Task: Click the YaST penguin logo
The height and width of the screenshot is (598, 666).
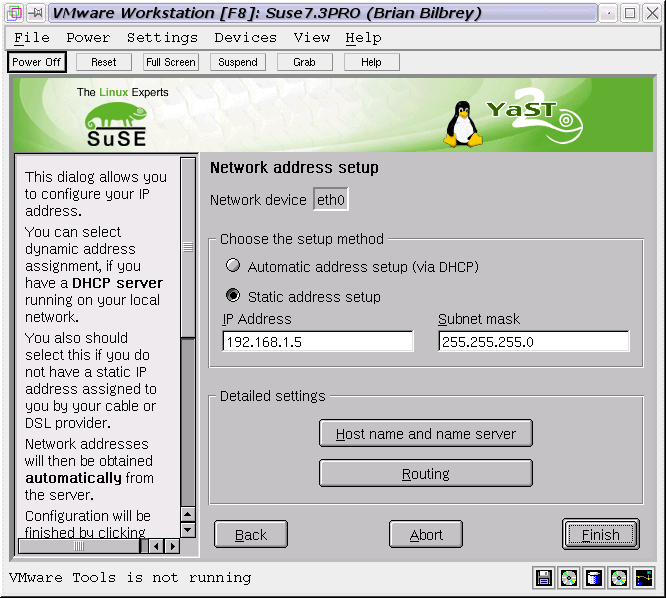Action: click(462, 122)
